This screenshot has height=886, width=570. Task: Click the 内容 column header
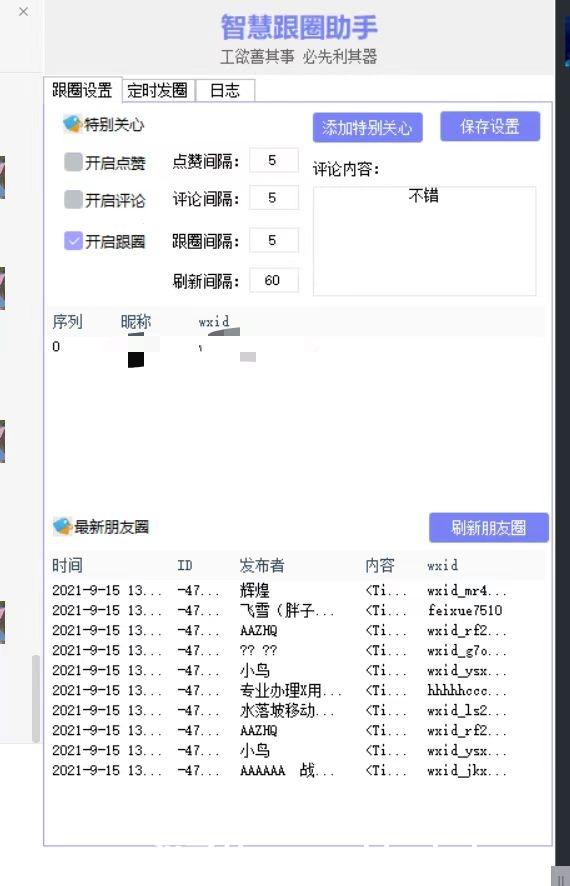pyautogui.click(x=380, y=565)
